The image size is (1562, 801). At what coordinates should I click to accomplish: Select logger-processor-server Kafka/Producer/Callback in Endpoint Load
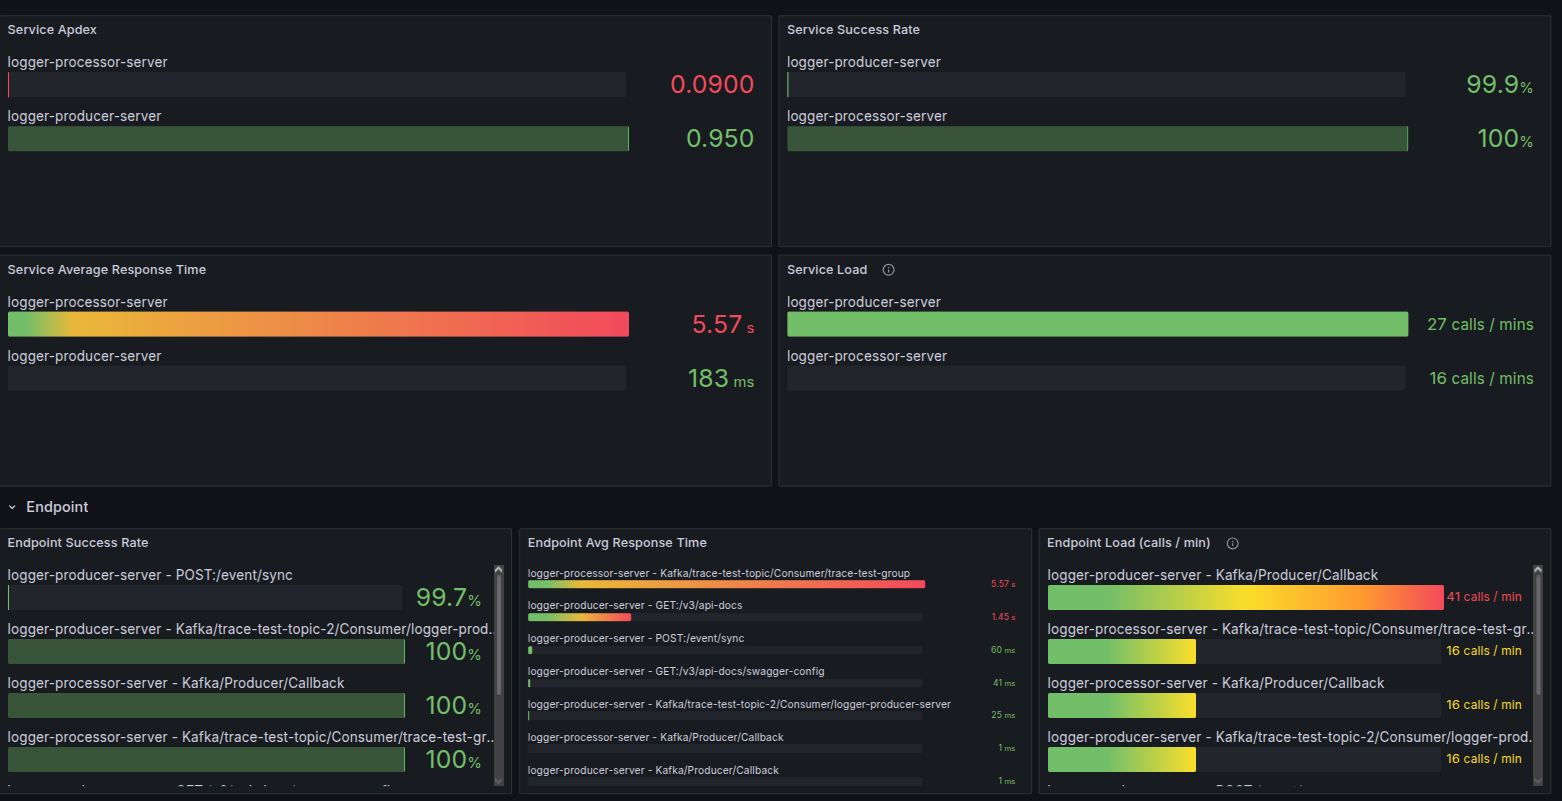tap(1216, 683)
